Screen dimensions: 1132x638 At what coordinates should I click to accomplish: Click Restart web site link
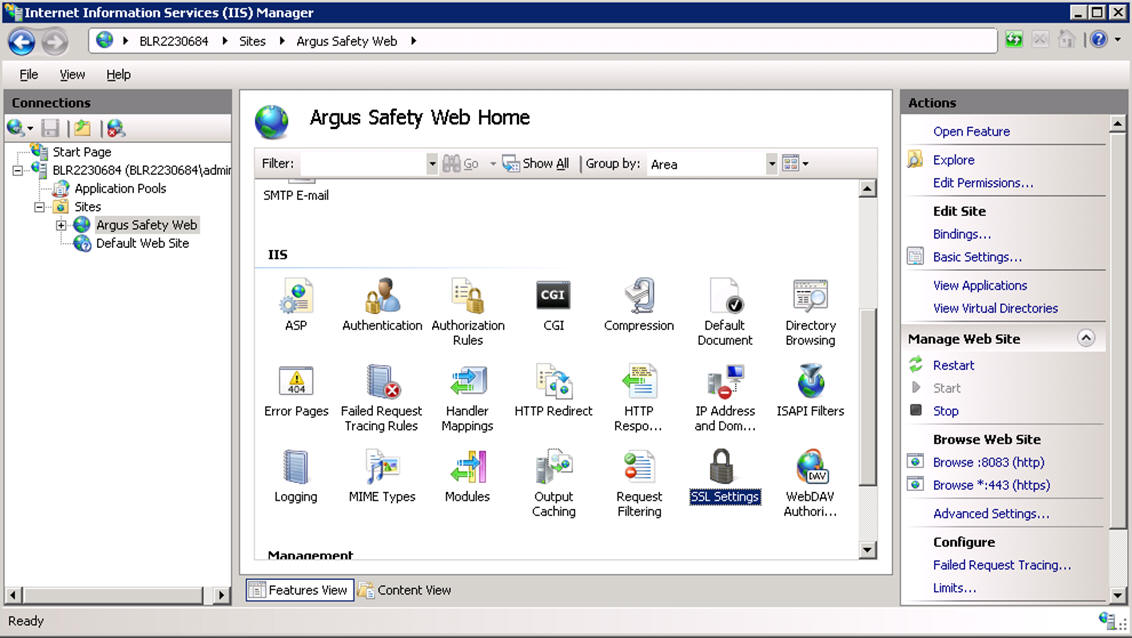(x=953, y=366)
